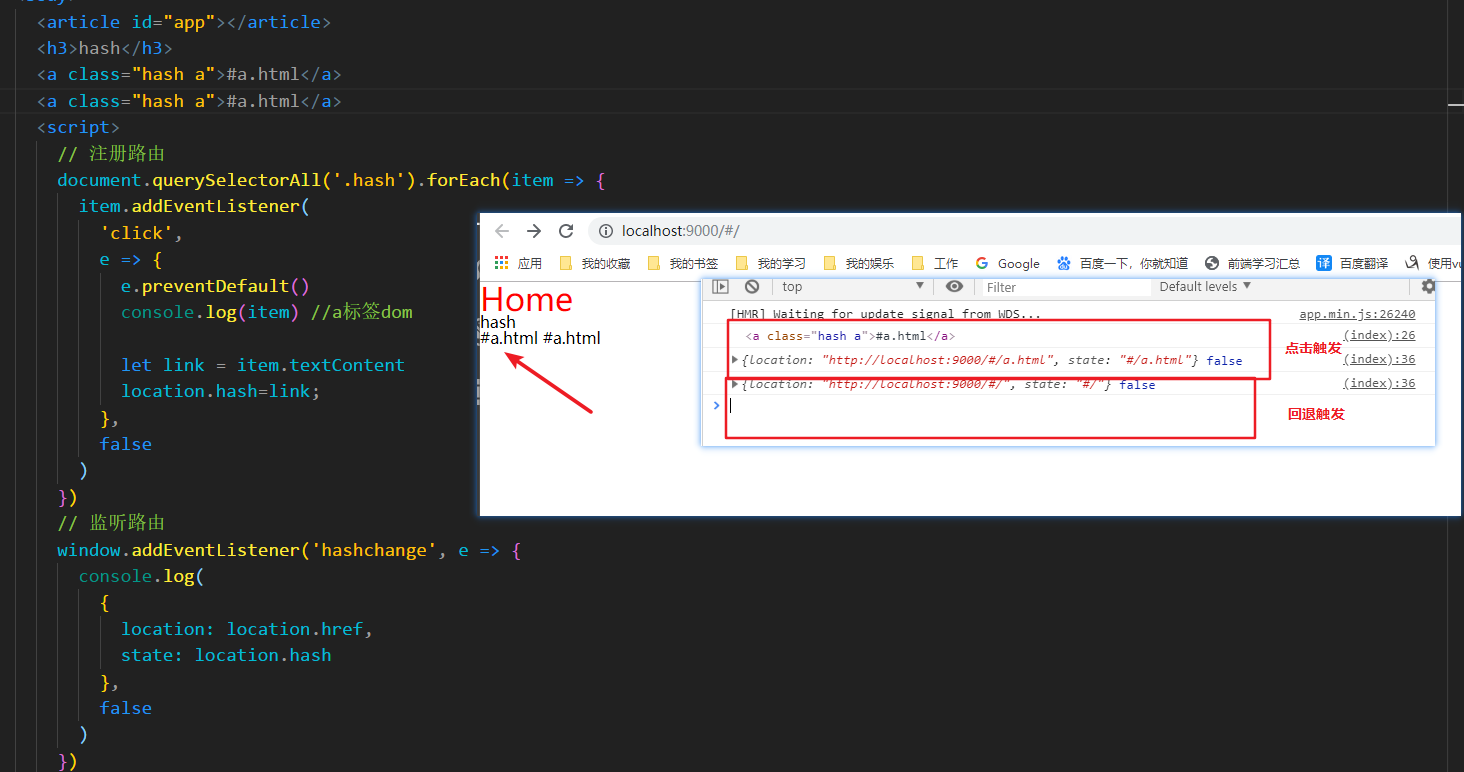Open the Default levels dropdown
1464x772 pixels.
pos(1205,287)
